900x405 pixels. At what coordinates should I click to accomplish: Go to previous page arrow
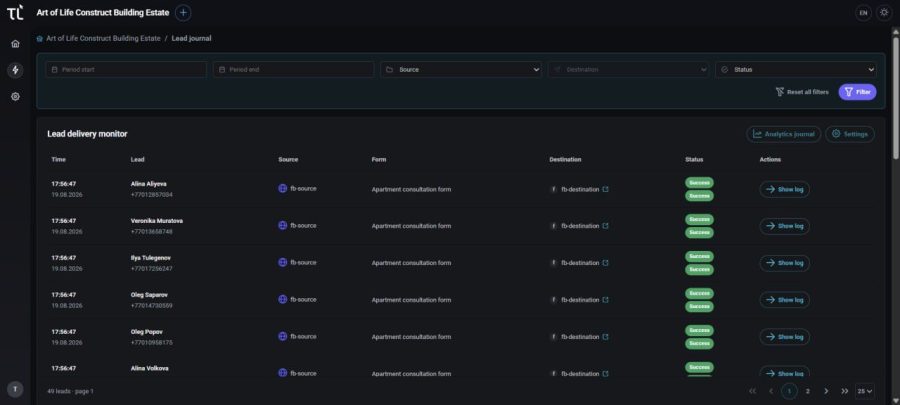pos(771,391)
